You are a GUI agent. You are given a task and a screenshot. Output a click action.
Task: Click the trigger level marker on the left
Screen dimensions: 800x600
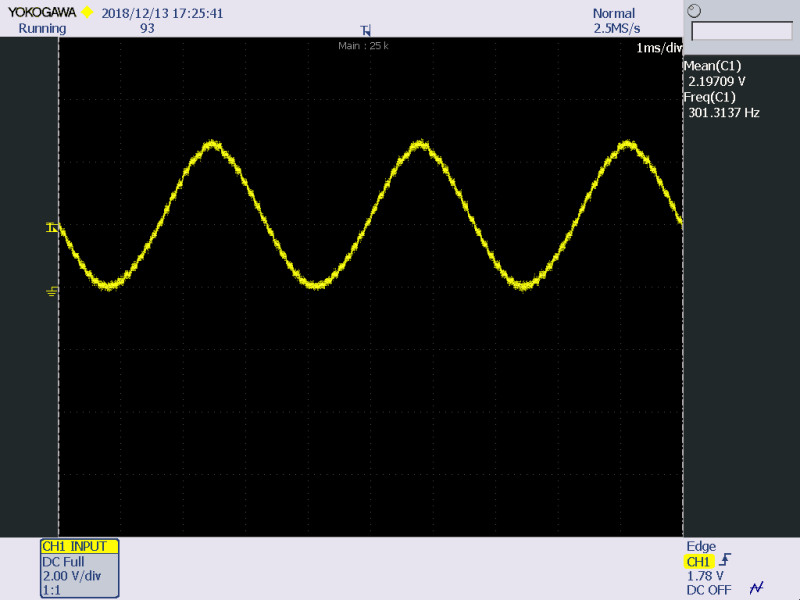point(52,226)
